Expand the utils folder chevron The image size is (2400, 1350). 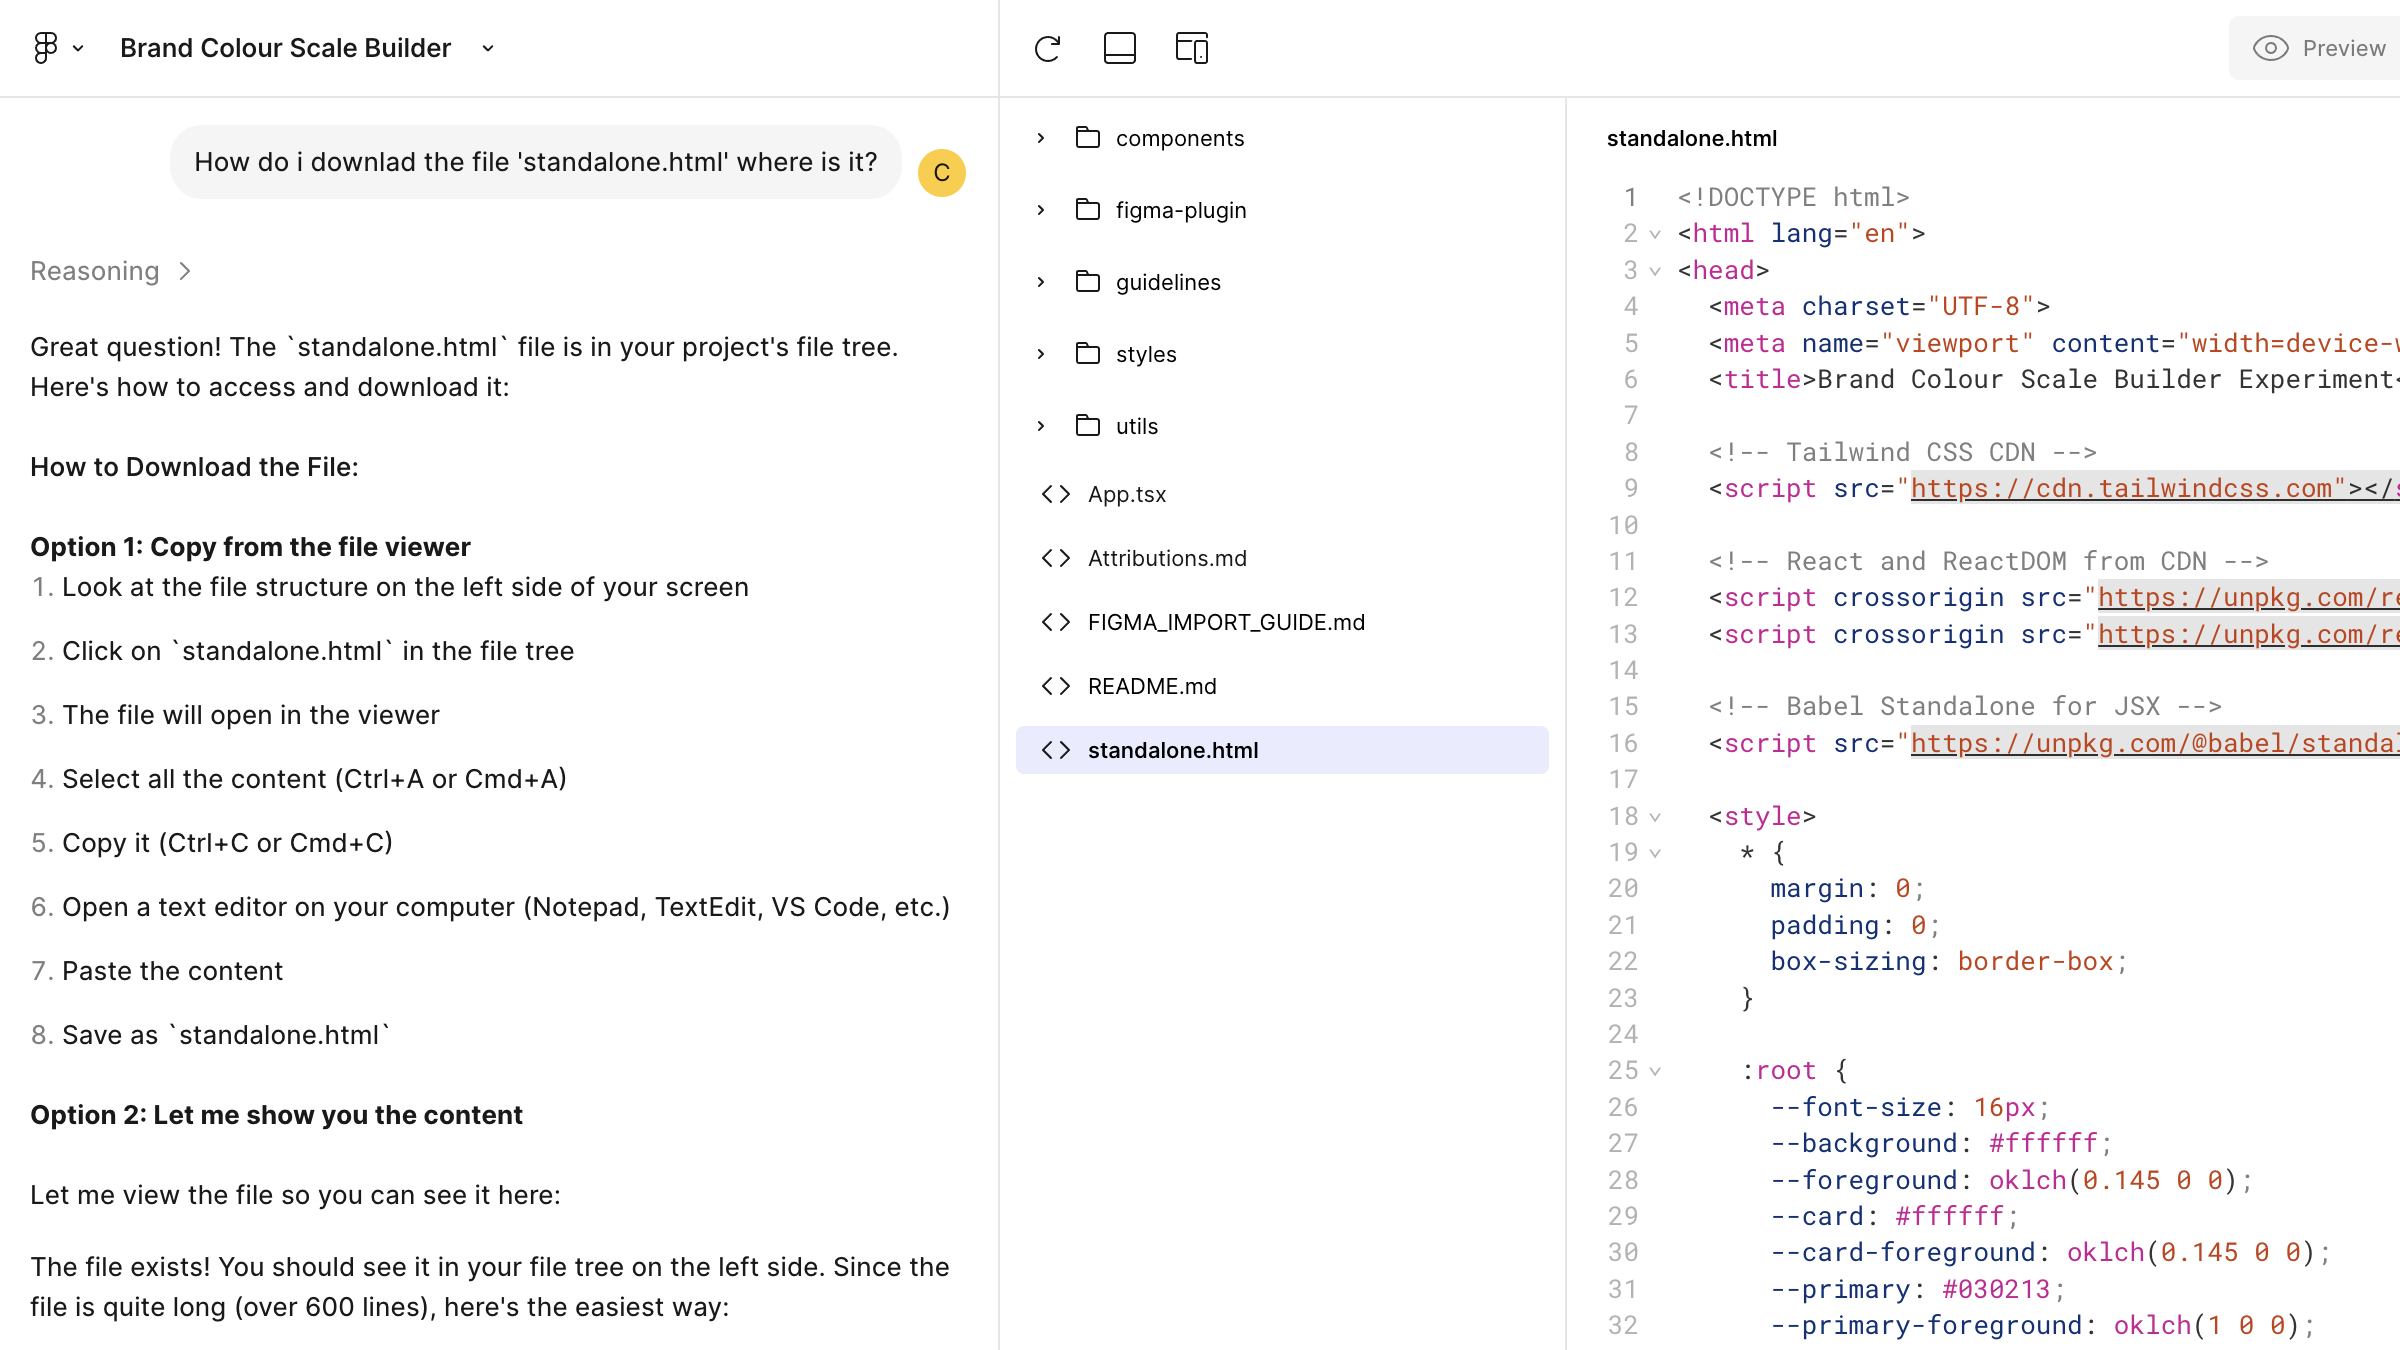click(1041, 426)
